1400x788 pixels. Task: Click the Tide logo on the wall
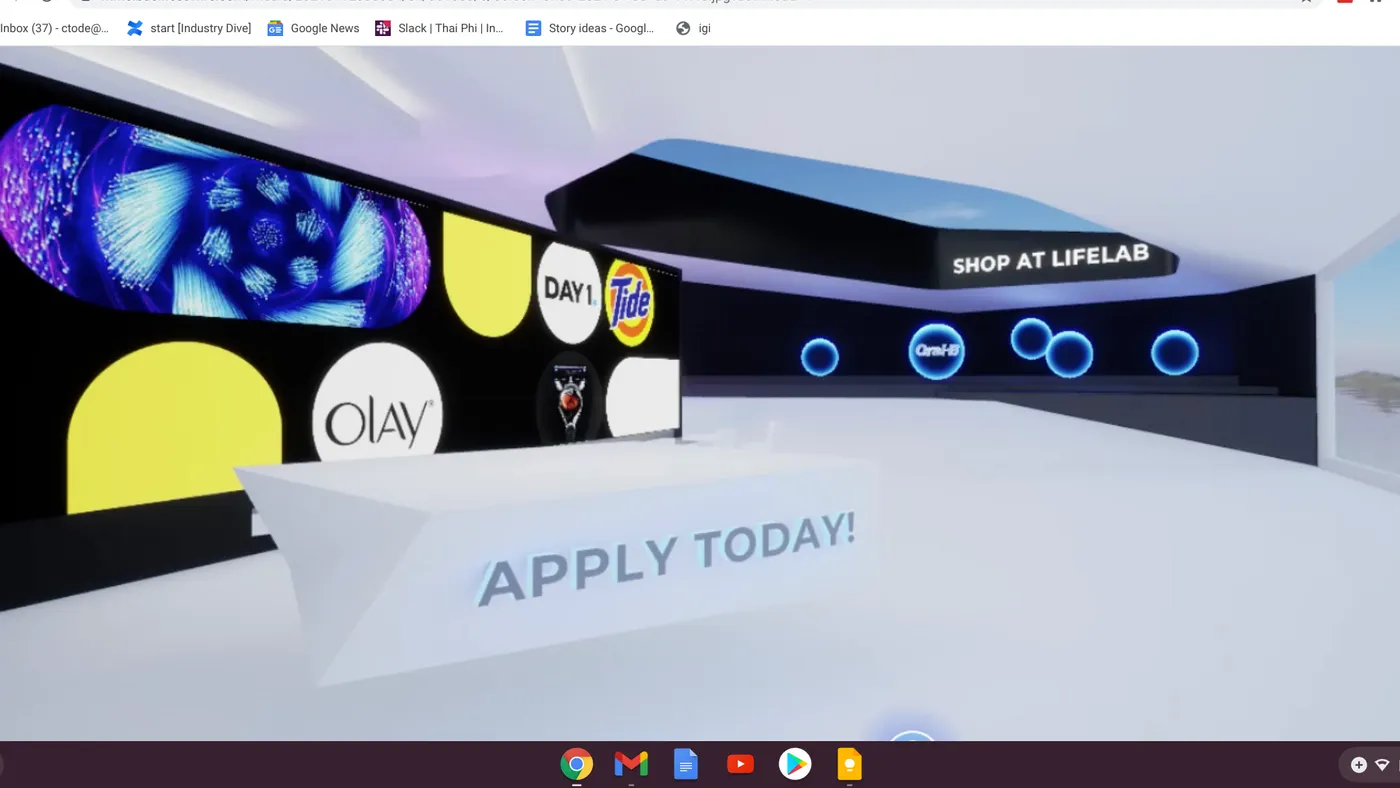pyautogui.click(x=630, y=303)
